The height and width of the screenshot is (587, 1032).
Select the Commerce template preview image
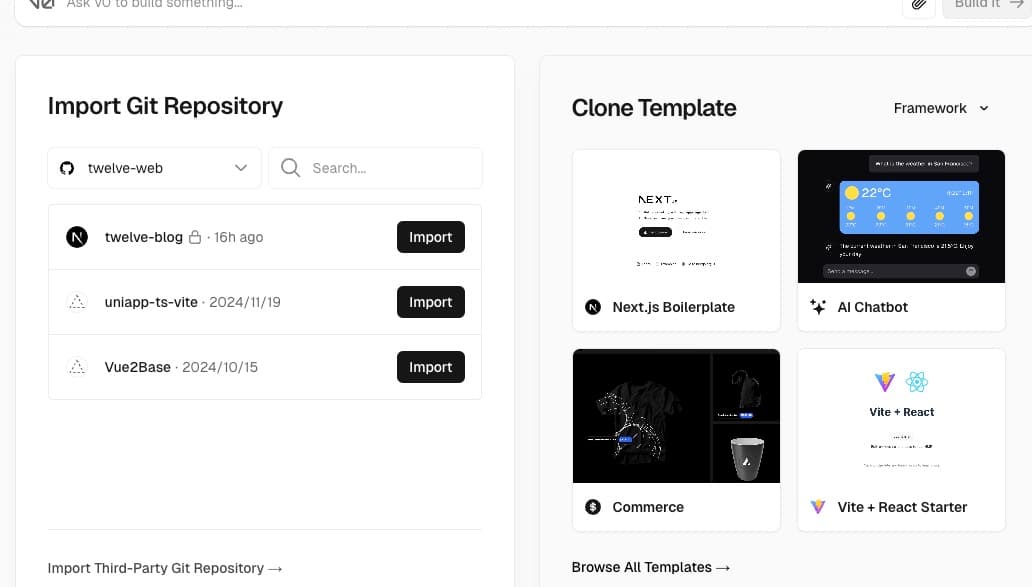point(676,416)
